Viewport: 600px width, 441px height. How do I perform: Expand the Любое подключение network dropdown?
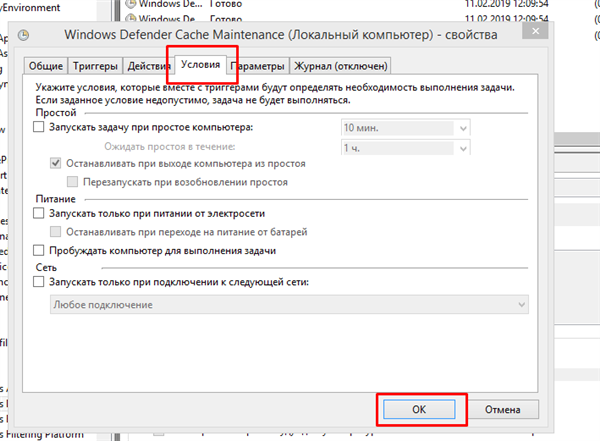[289, 305]
